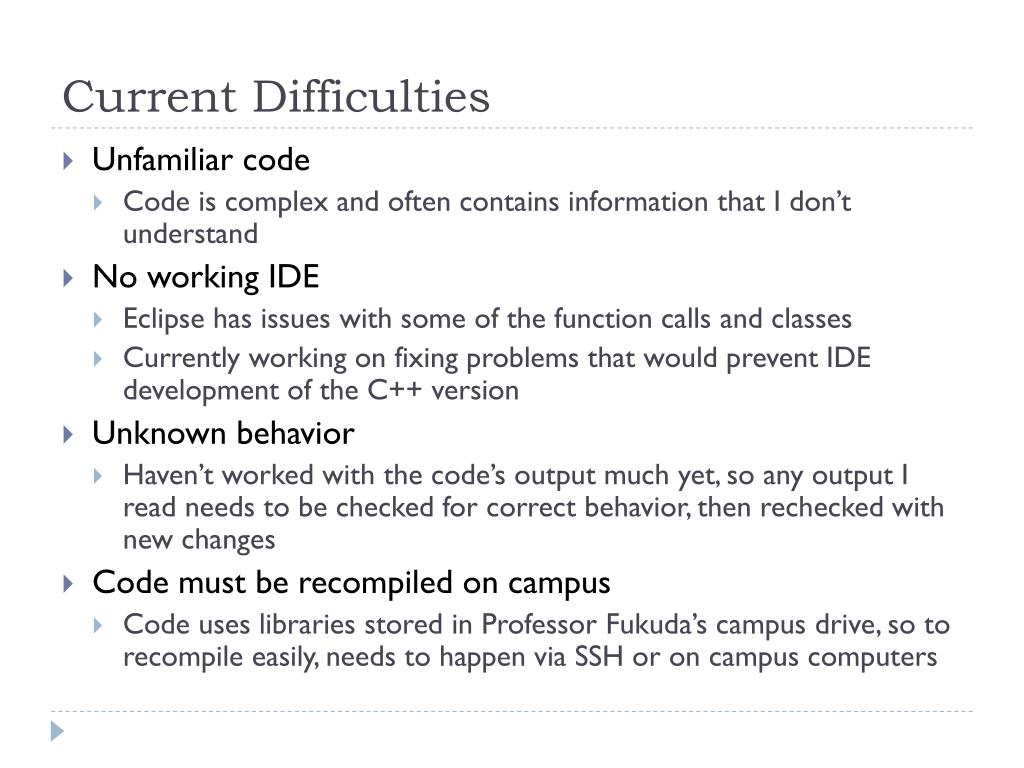Click the arrow bullet beside No working IDE
The image size is (1024, 768).
coord(68,278)
